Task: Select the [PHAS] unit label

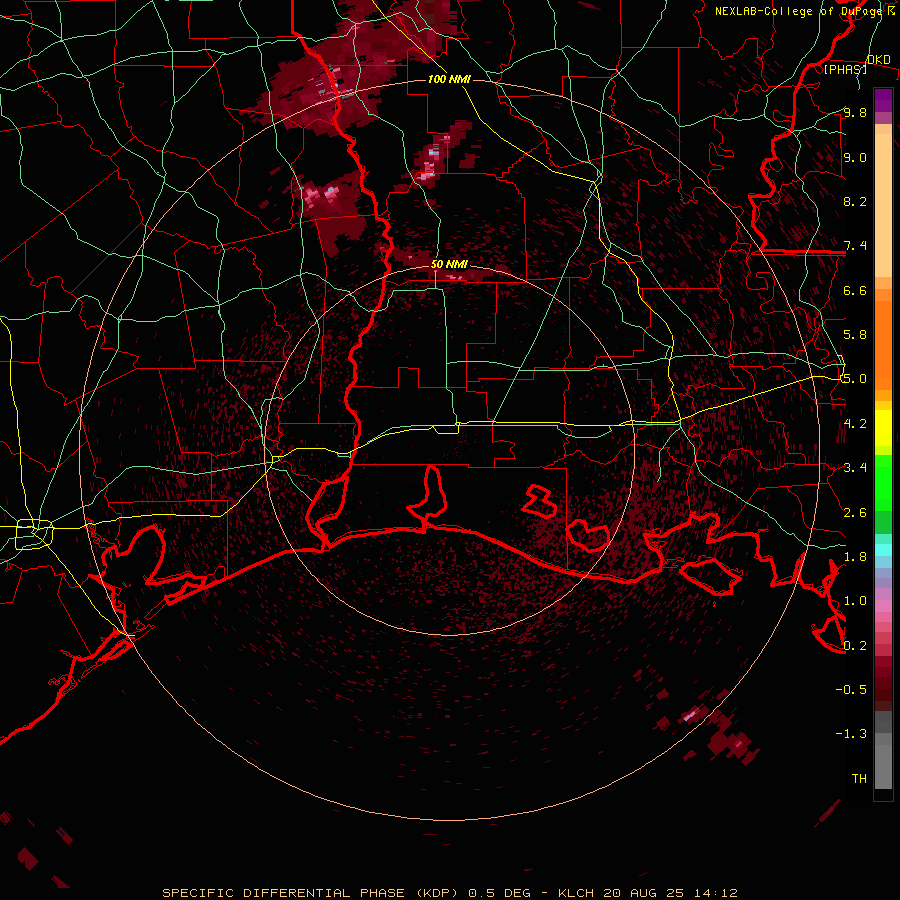Action: 845,69
